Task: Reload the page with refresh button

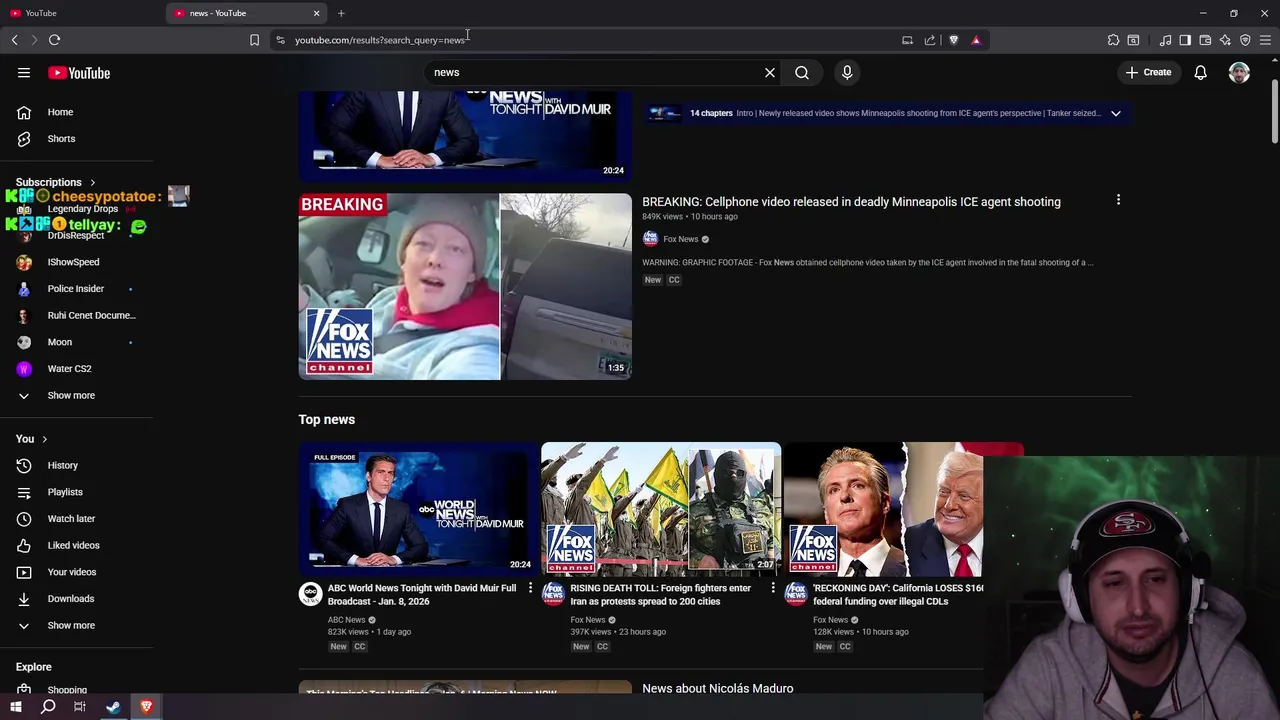Action: click(54, 40)
